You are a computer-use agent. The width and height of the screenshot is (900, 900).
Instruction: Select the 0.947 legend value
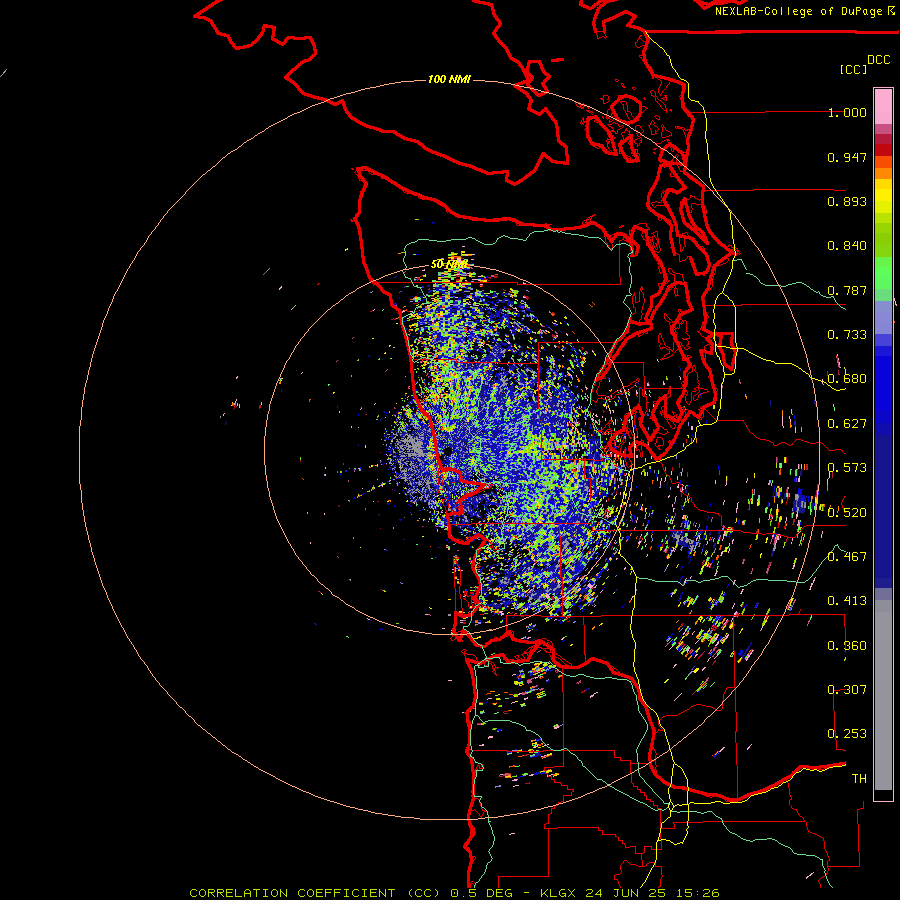tap(847, 157)
